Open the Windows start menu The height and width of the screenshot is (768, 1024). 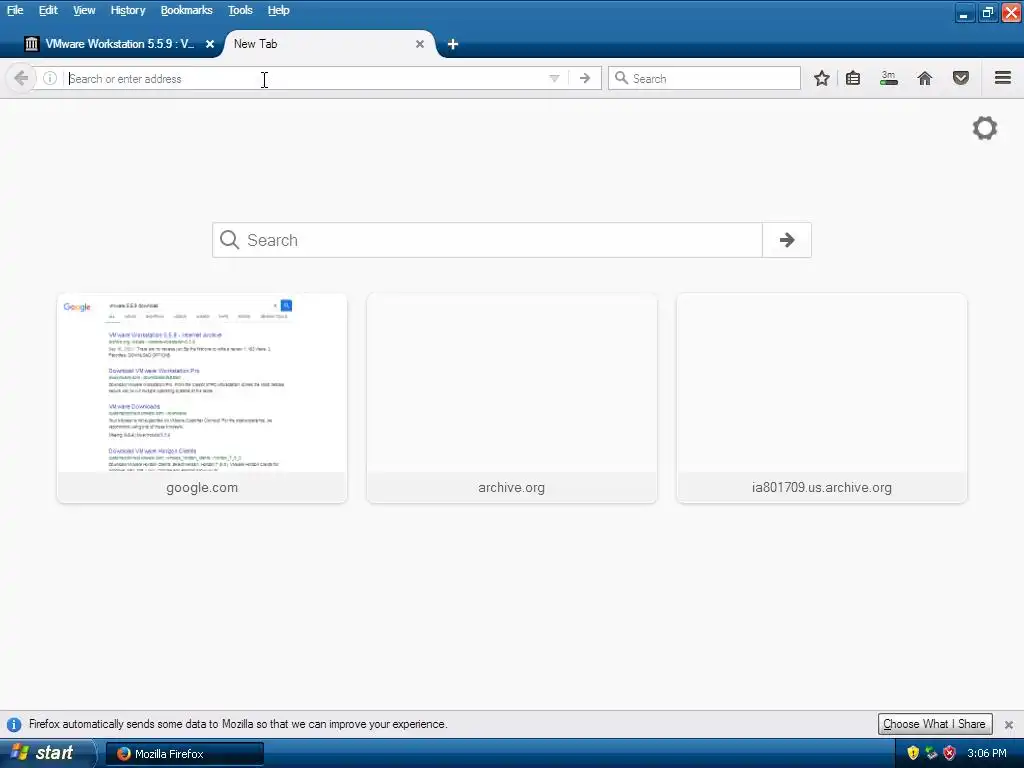(46, 753)
